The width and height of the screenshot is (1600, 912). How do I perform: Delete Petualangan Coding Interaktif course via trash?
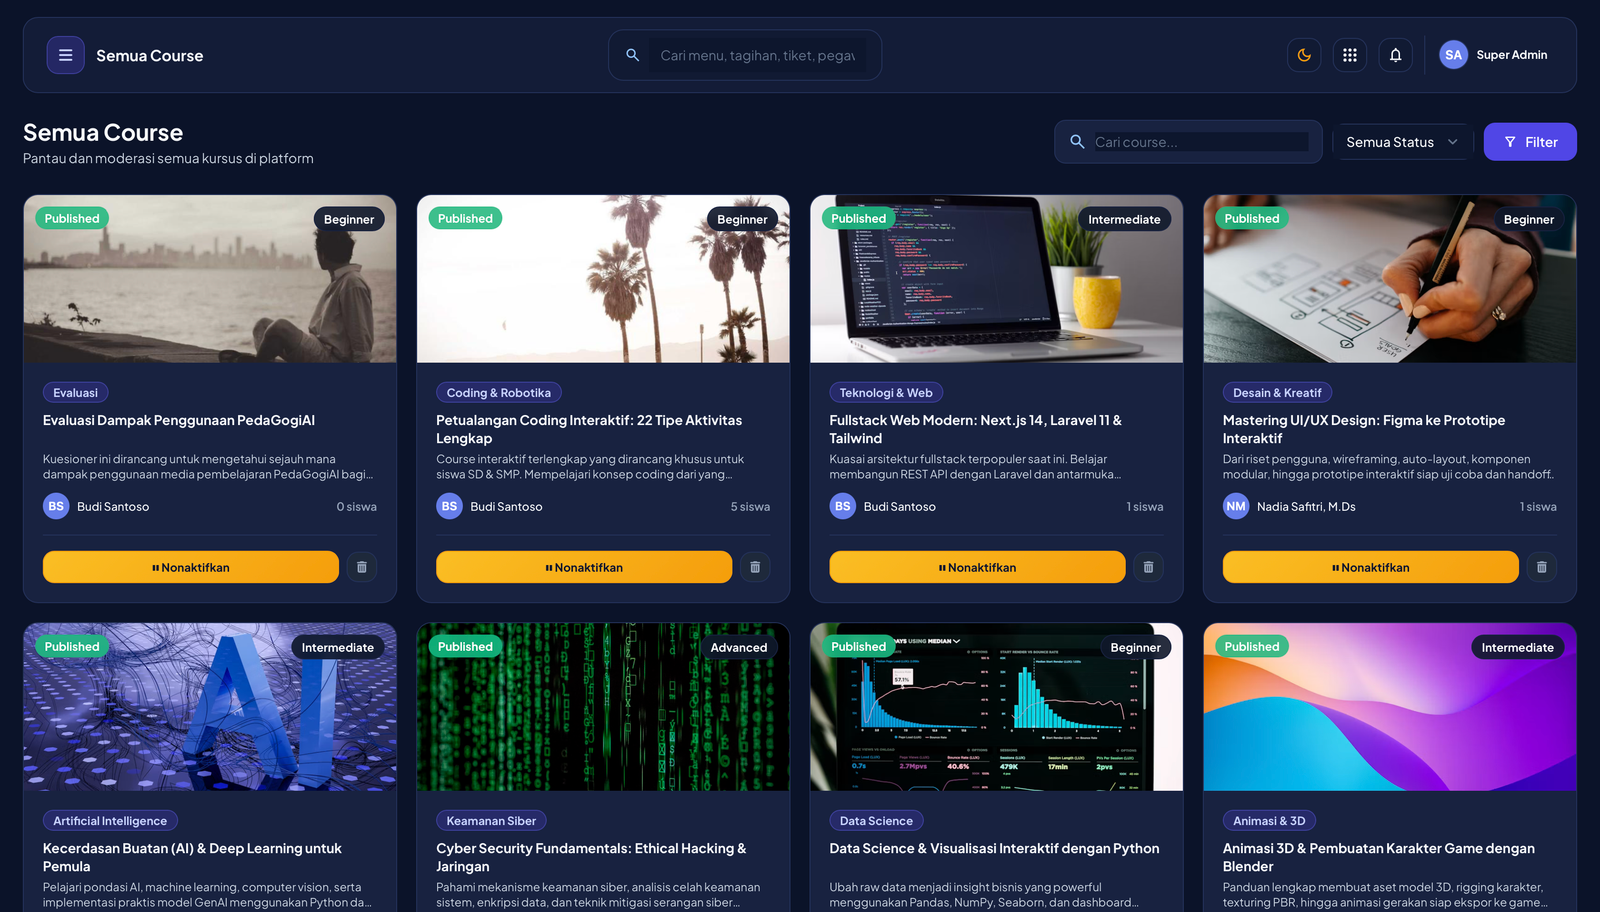click(755, 567)
